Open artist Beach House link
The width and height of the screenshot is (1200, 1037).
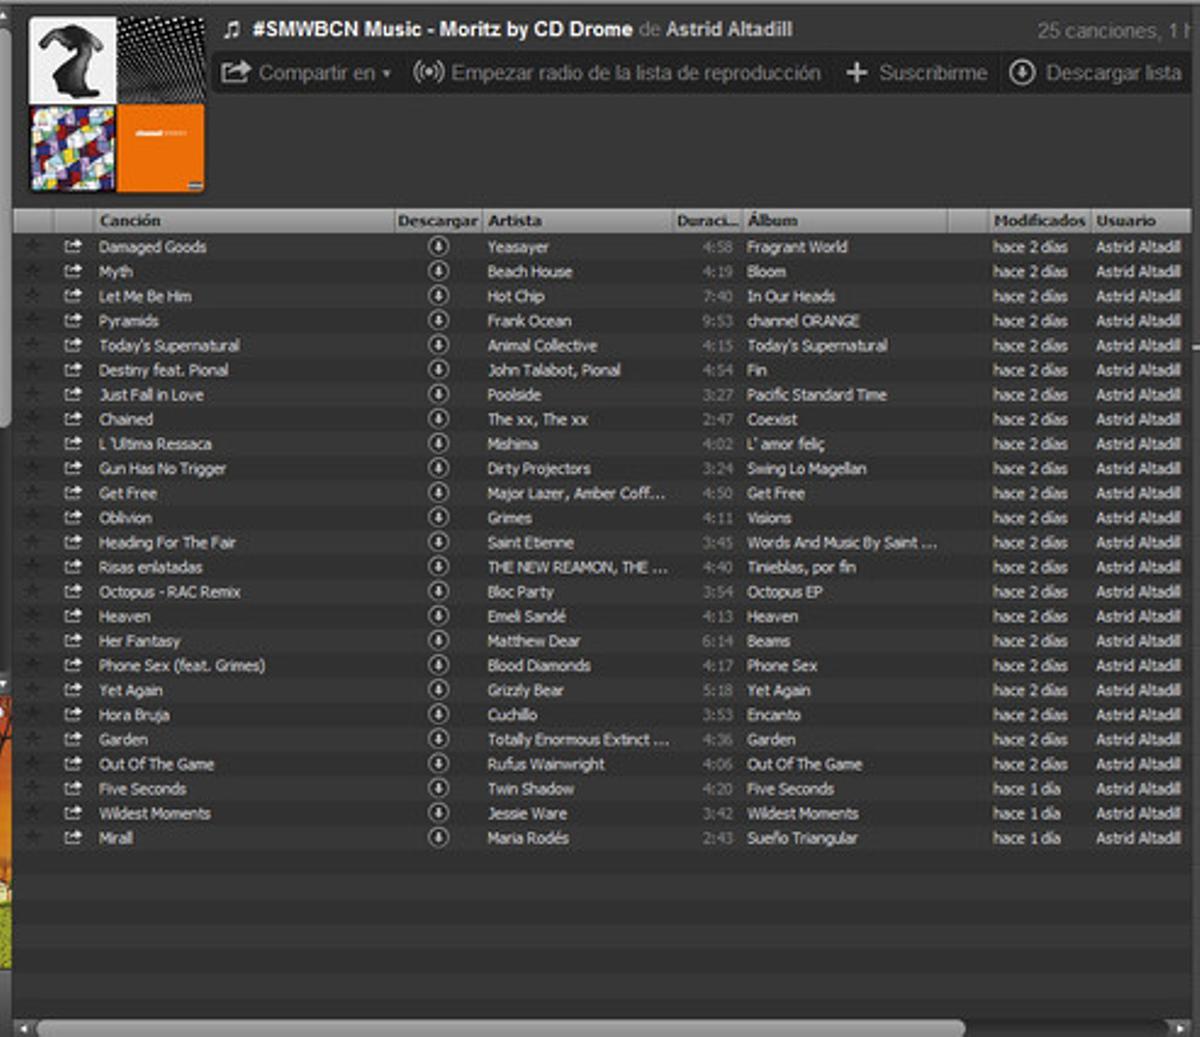point(529,271)
